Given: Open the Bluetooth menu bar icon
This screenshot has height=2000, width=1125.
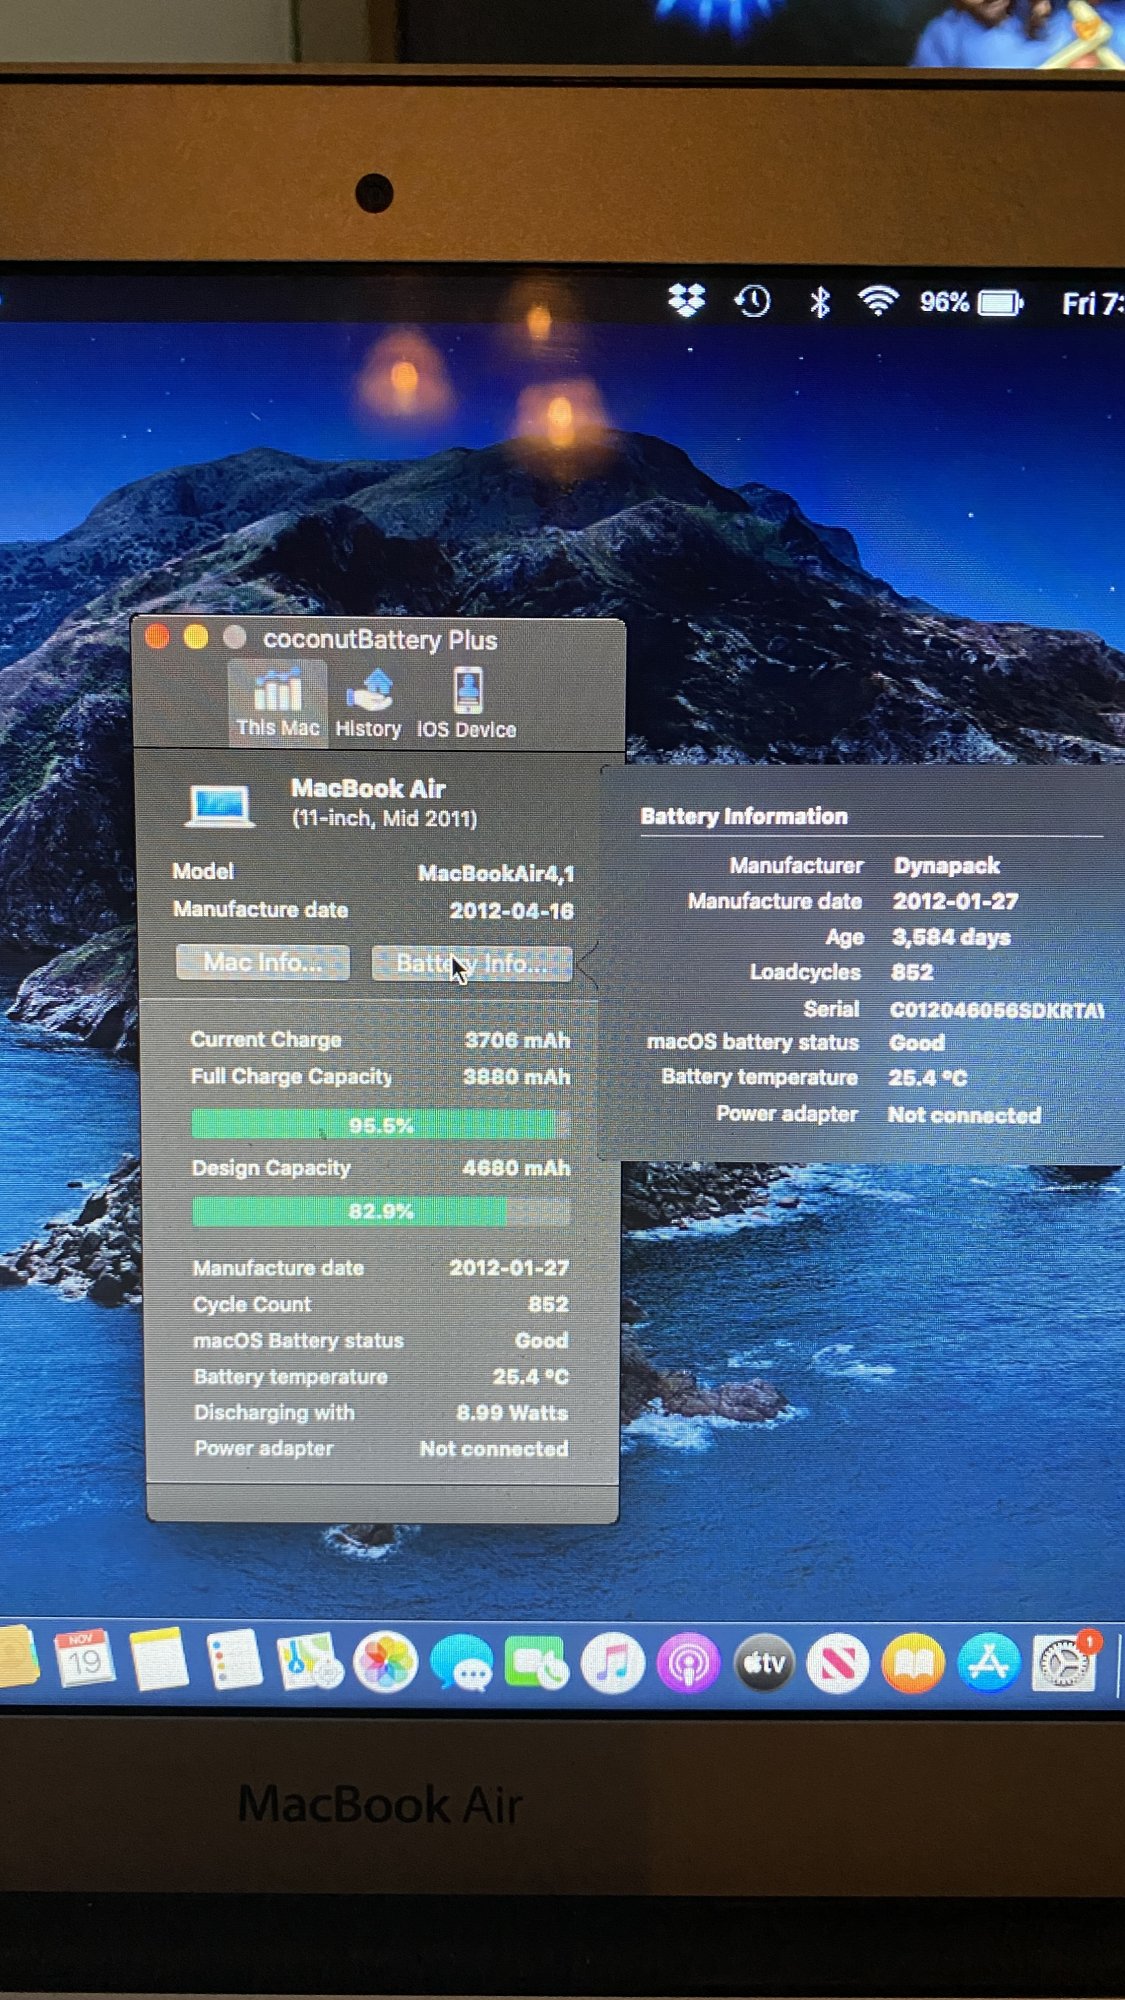Looking at the screenshot, I should click(820, 301).
